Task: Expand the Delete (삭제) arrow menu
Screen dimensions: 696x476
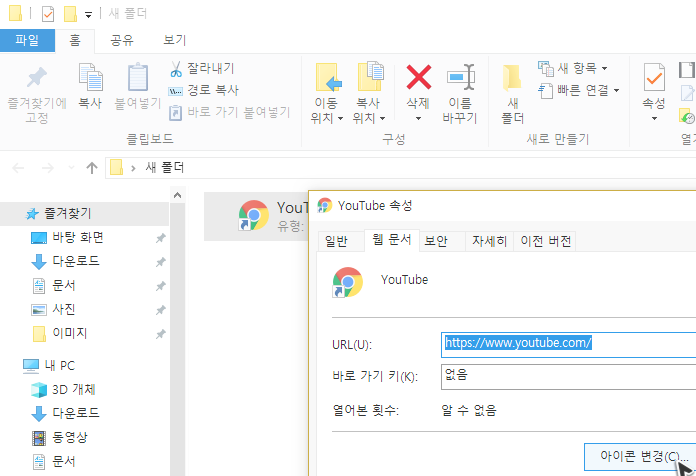Action: [x=418, y=119]
